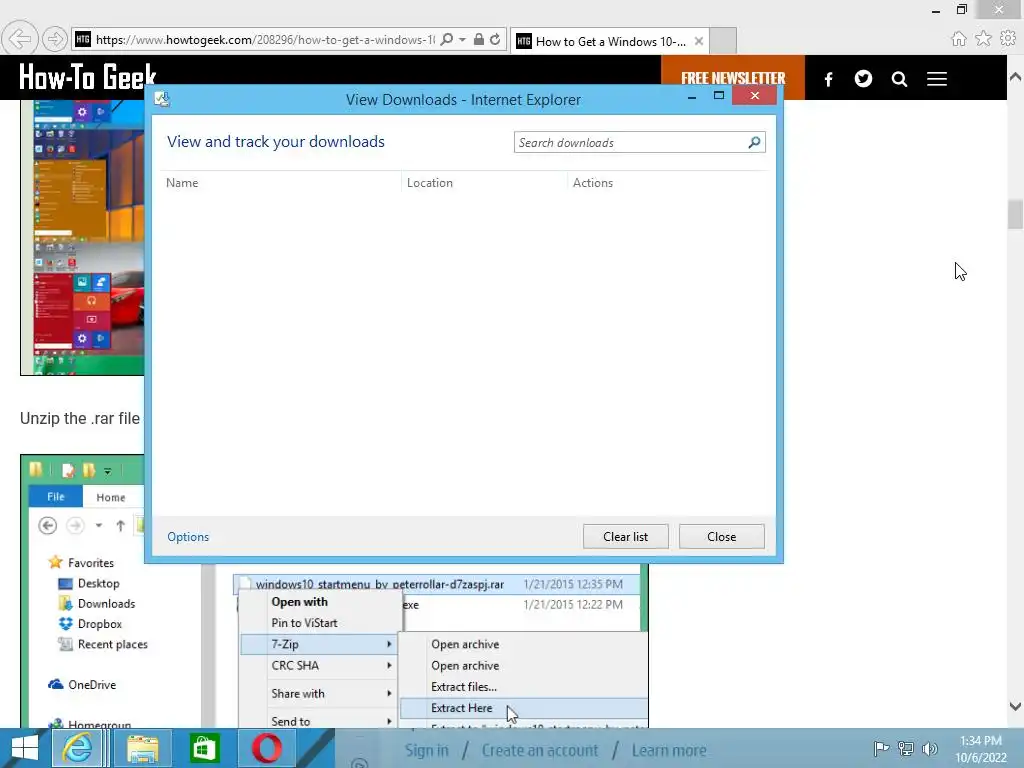1024x768 pixels.
Task: Click Desktop in article screenshot sidebar
Action: [98, 583]
